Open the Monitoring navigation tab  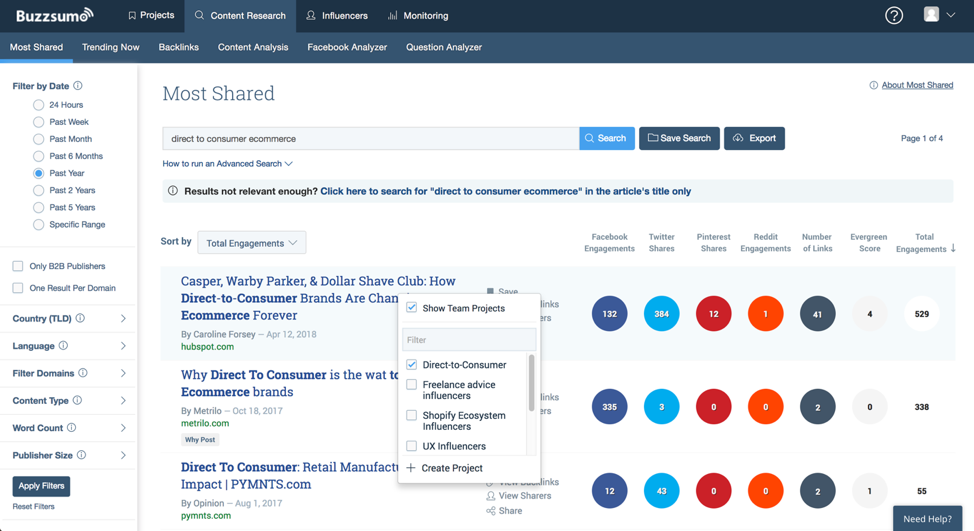tap(418, 16)
